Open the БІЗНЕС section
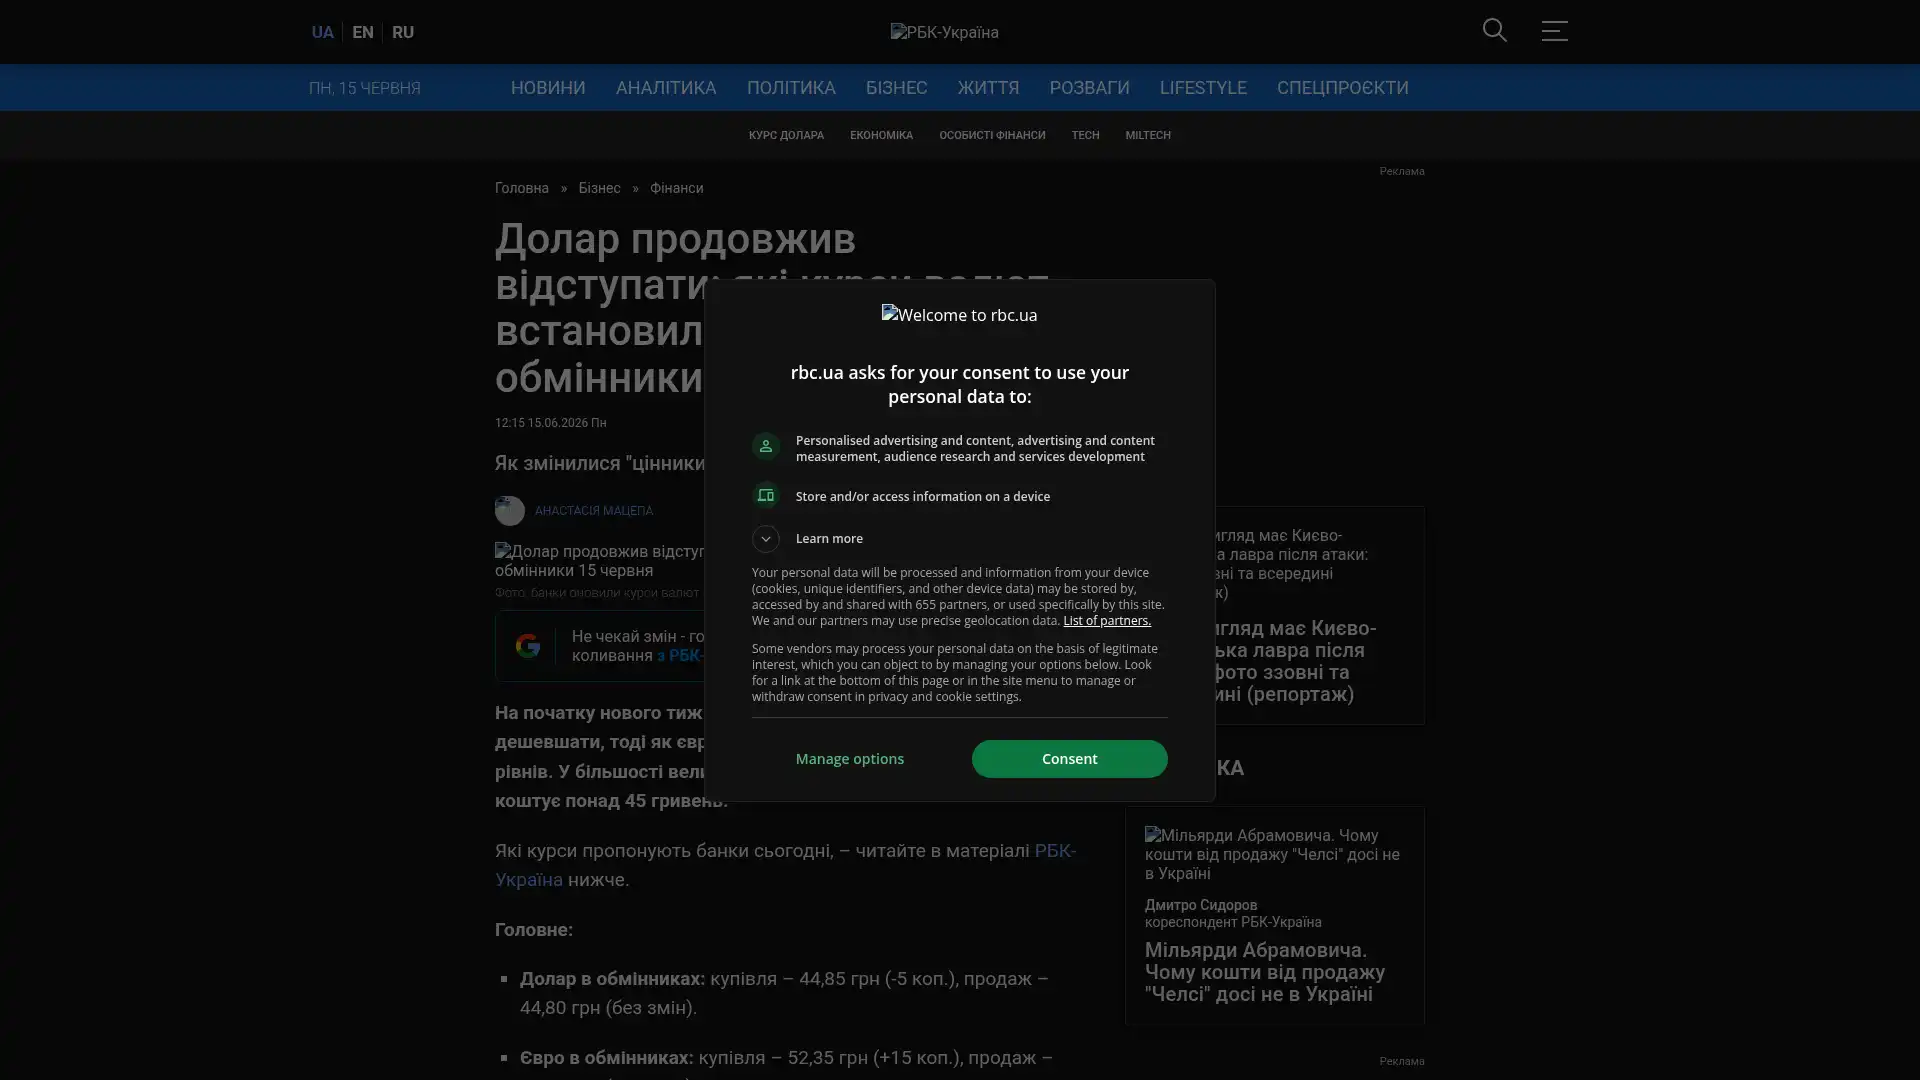The image size is (1920, 1080). 896,88
